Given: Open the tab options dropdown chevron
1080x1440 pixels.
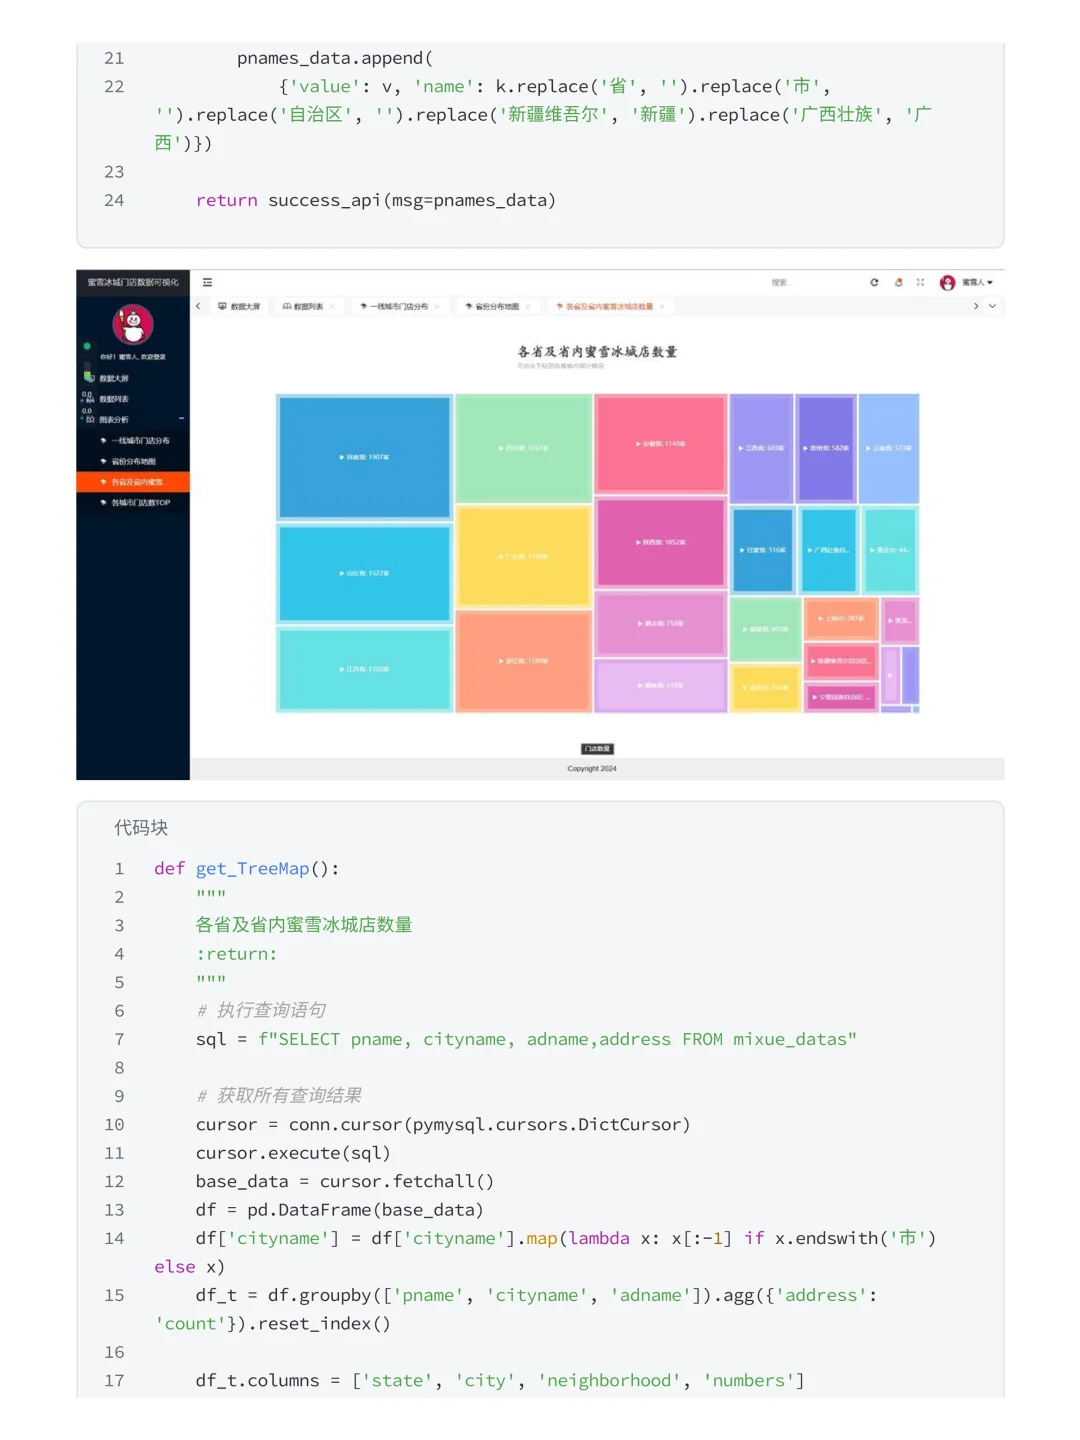Looking at the screenshot, I should pos(992,306).
